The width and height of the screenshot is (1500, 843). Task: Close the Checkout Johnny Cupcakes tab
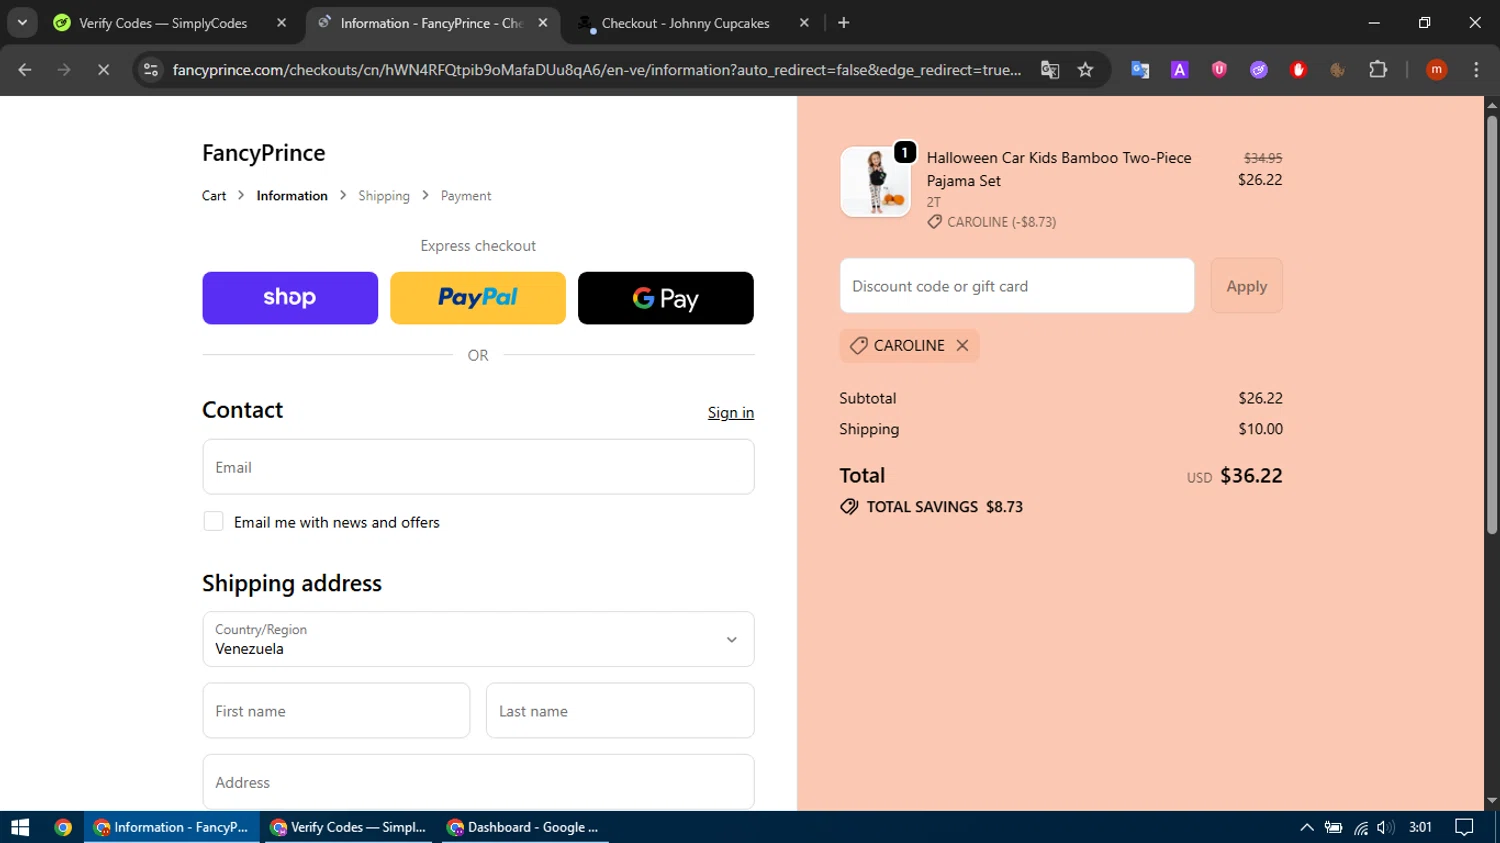[x=804, y=23]
